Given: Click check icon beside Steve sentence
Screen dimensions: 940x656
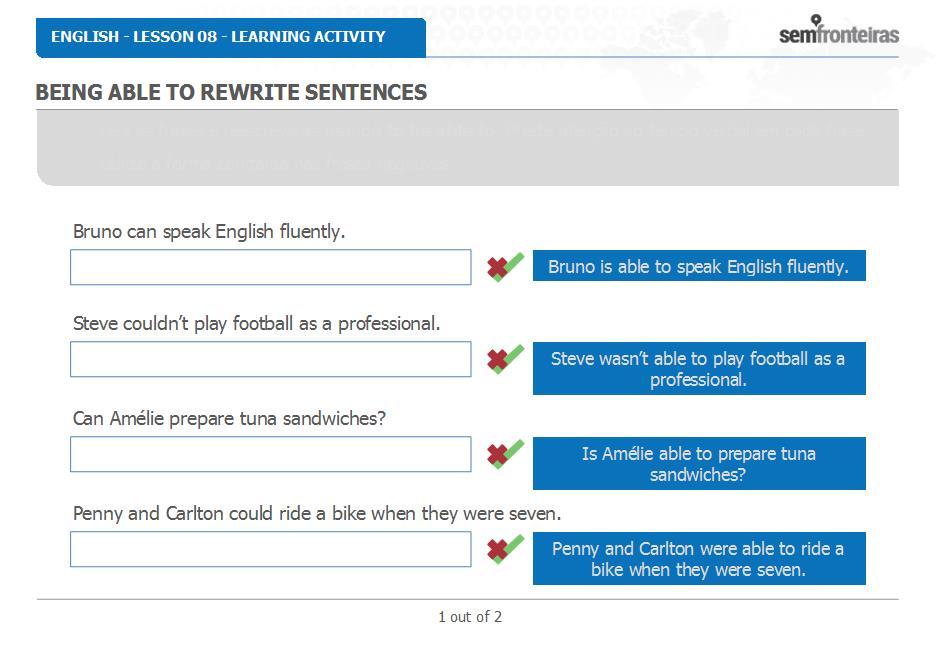Looking at the screenshot, I should [x=505, y=359].
